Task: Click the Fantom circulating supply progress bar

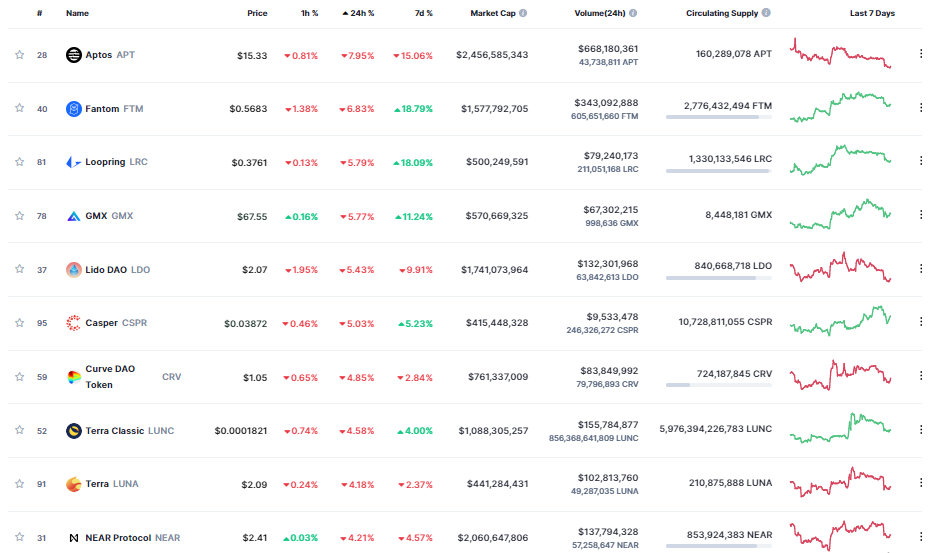Action: tap(718, 117)
